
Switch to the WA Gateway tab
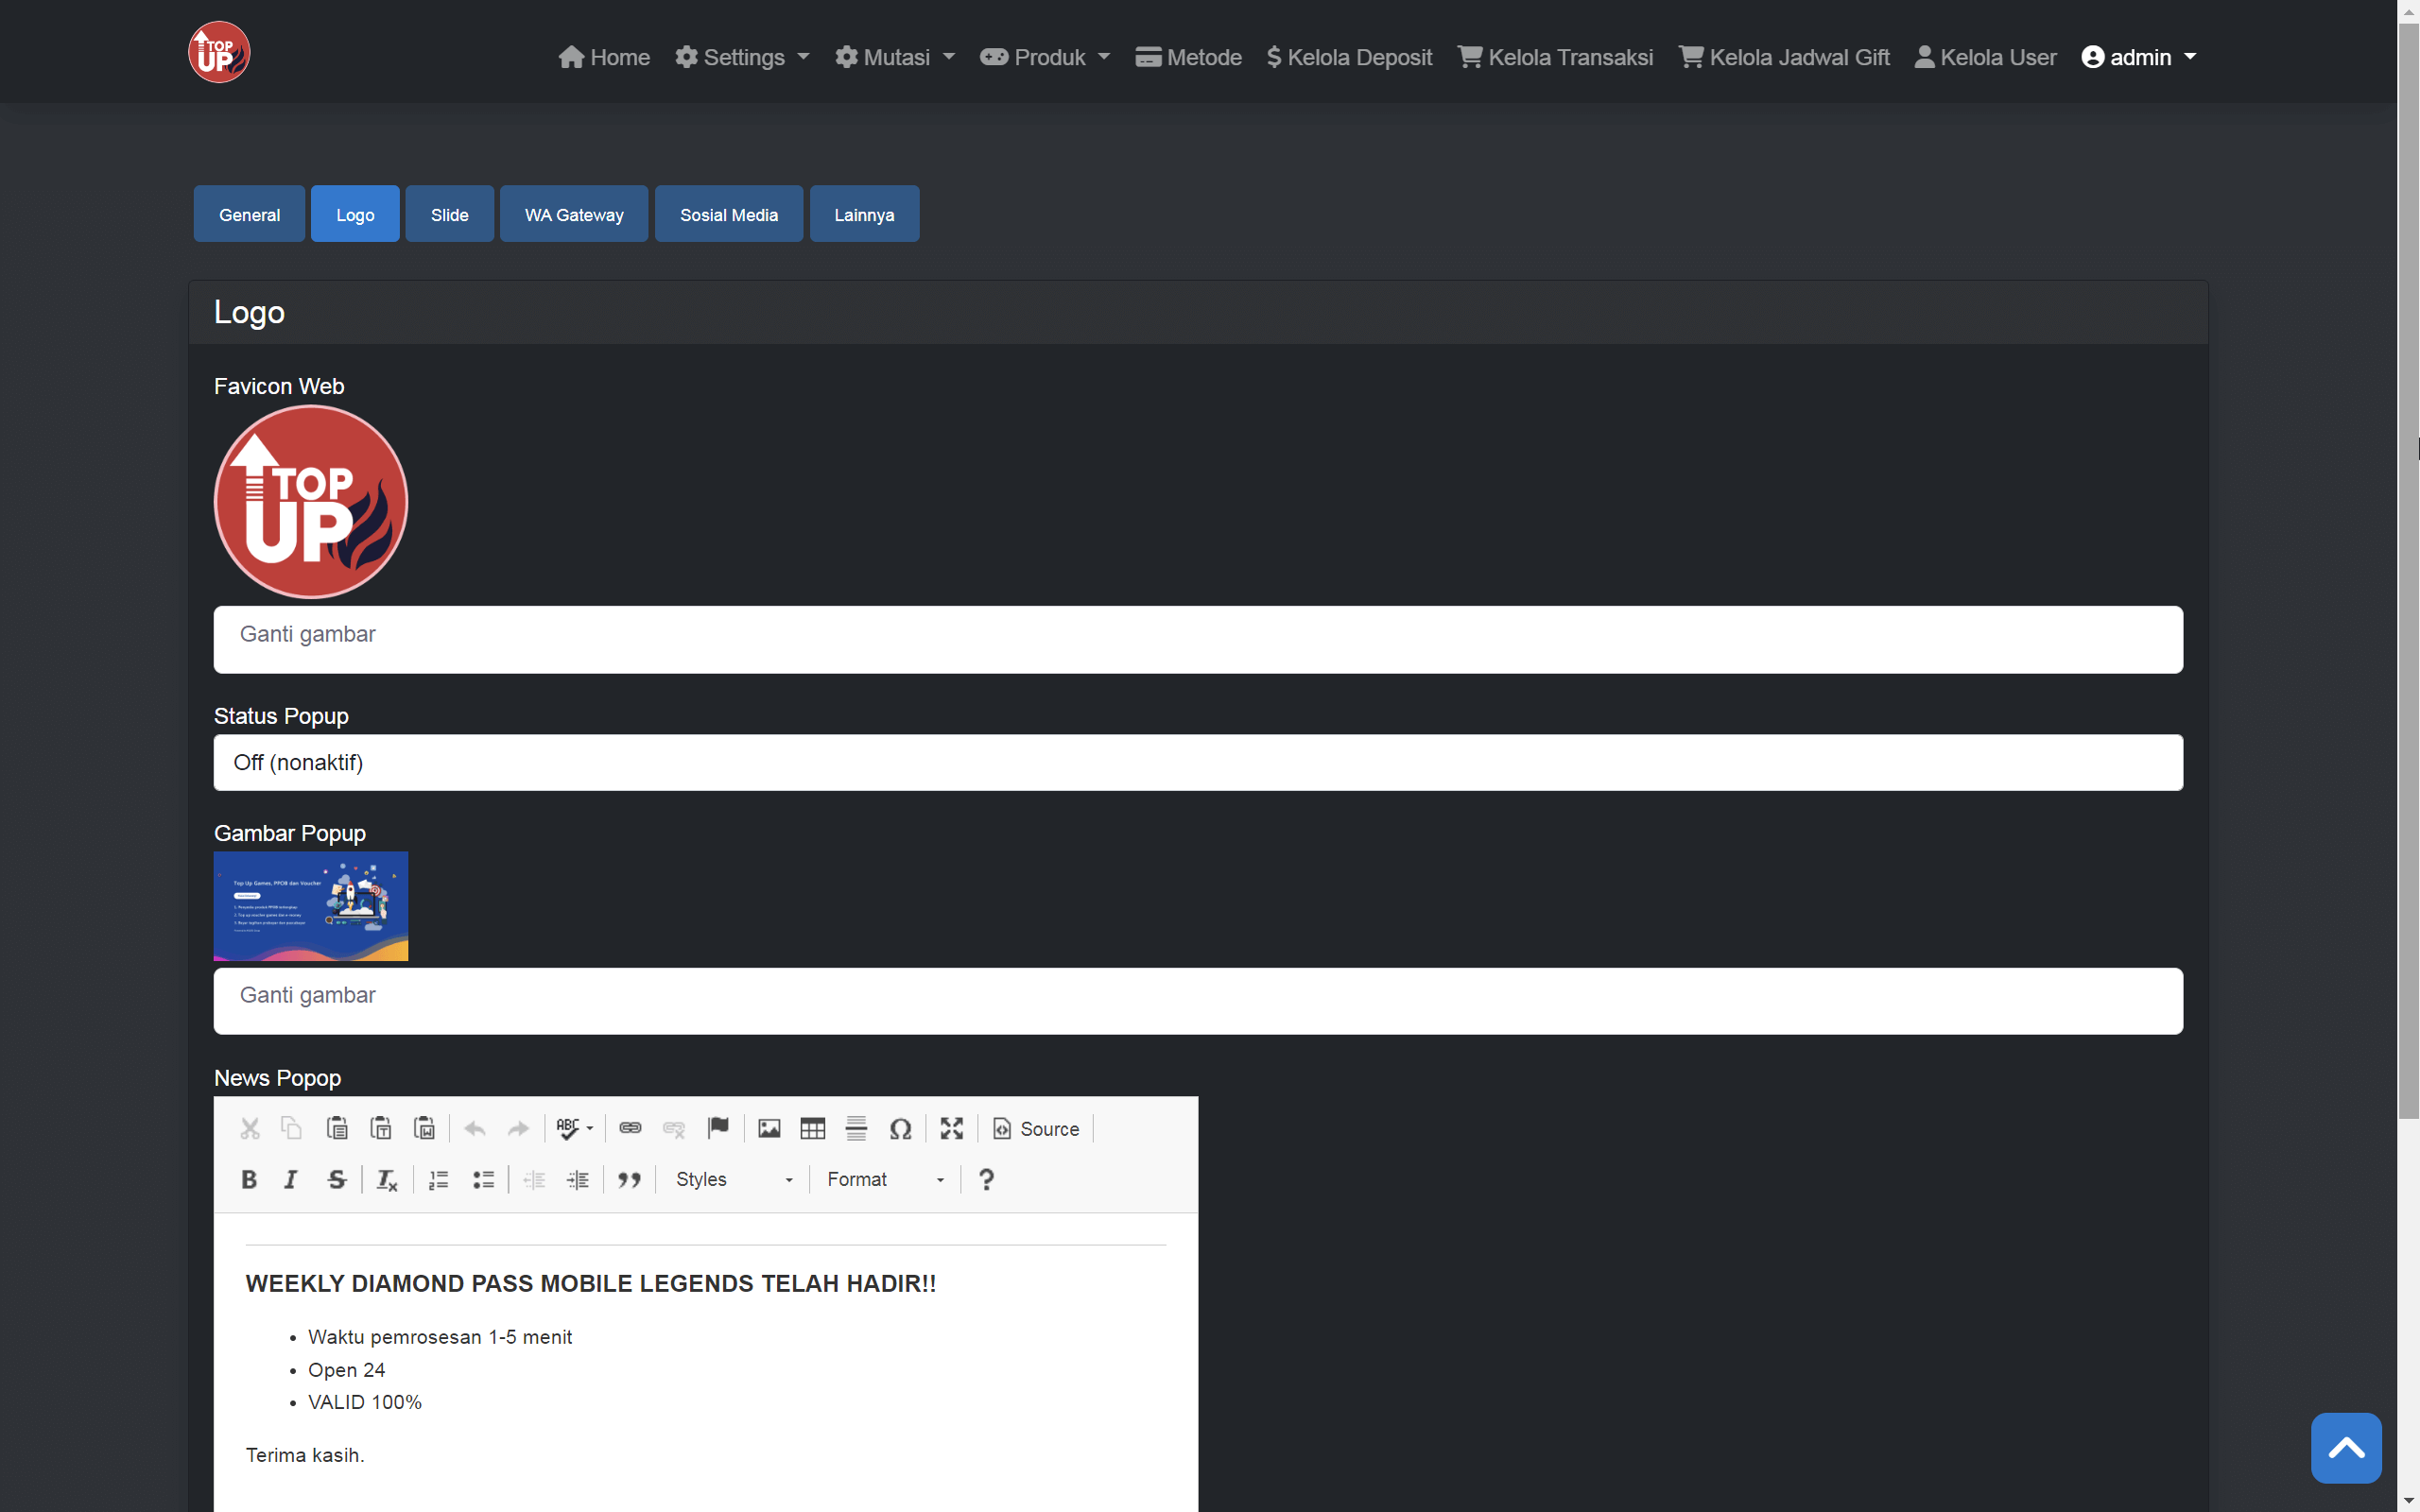tap(573, 213)
